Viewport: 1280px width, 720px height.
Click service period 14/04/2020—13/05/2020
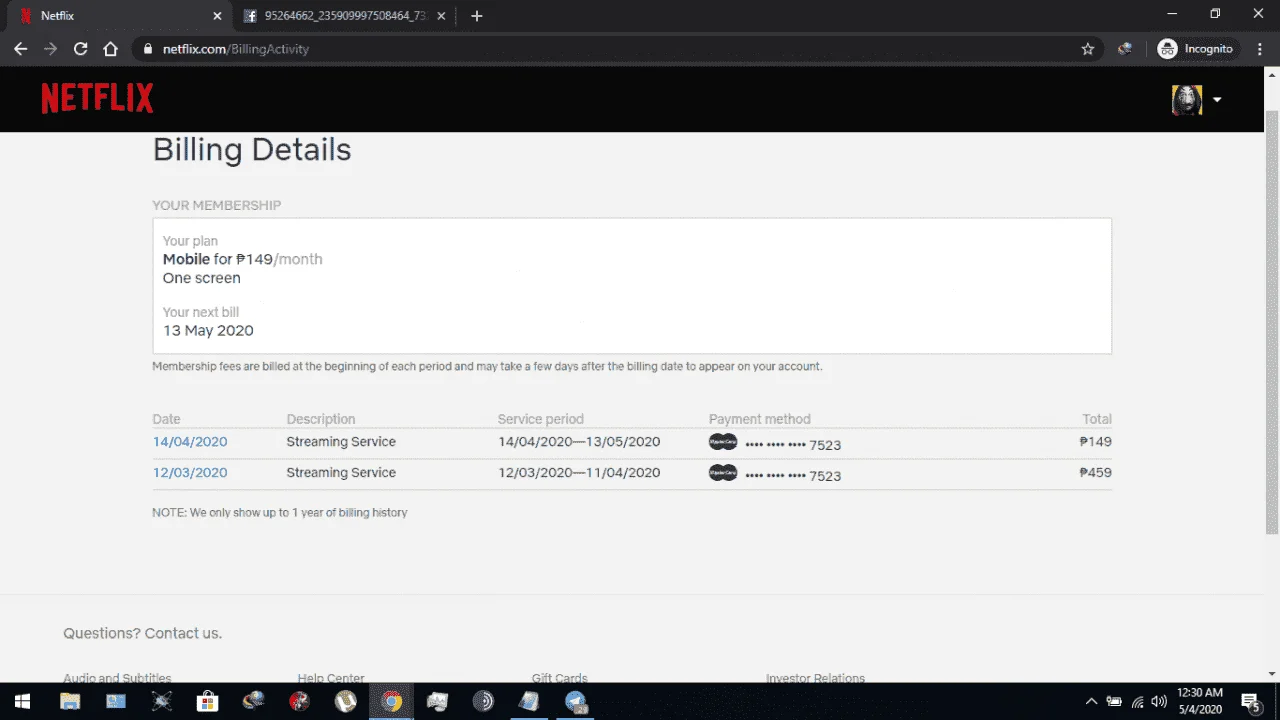click(579, 442)
